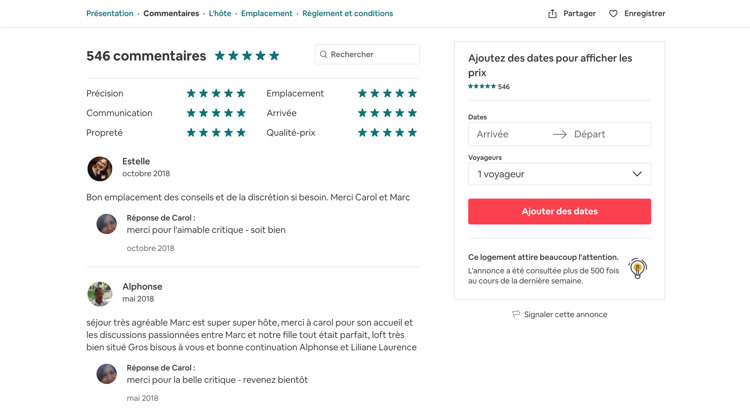Click the heart Enregistrer icon
The image size is (750, 415).
coord(613,13)
